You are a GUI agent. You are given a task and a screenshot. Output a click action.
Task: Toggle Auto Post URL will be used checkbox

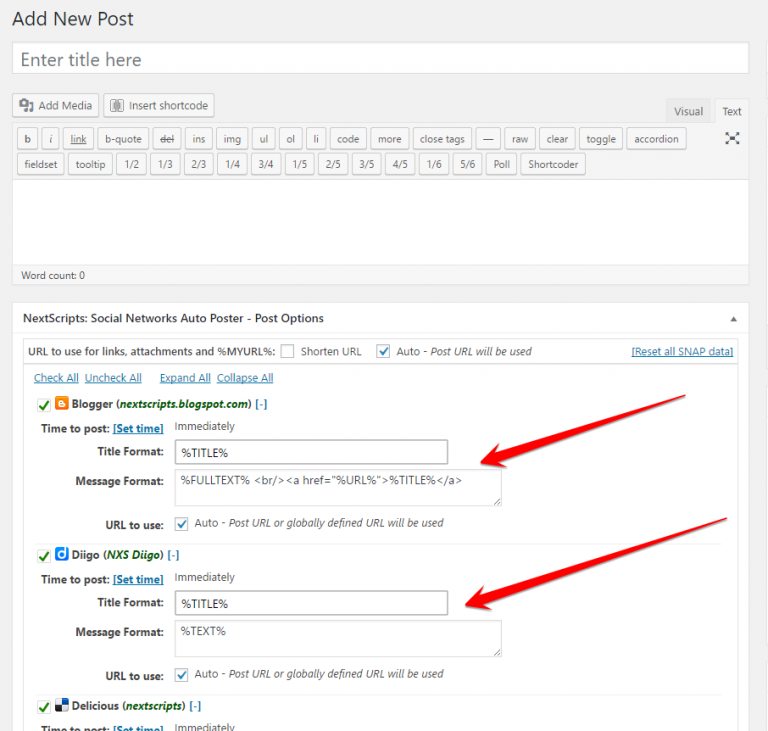coord(383,351)
